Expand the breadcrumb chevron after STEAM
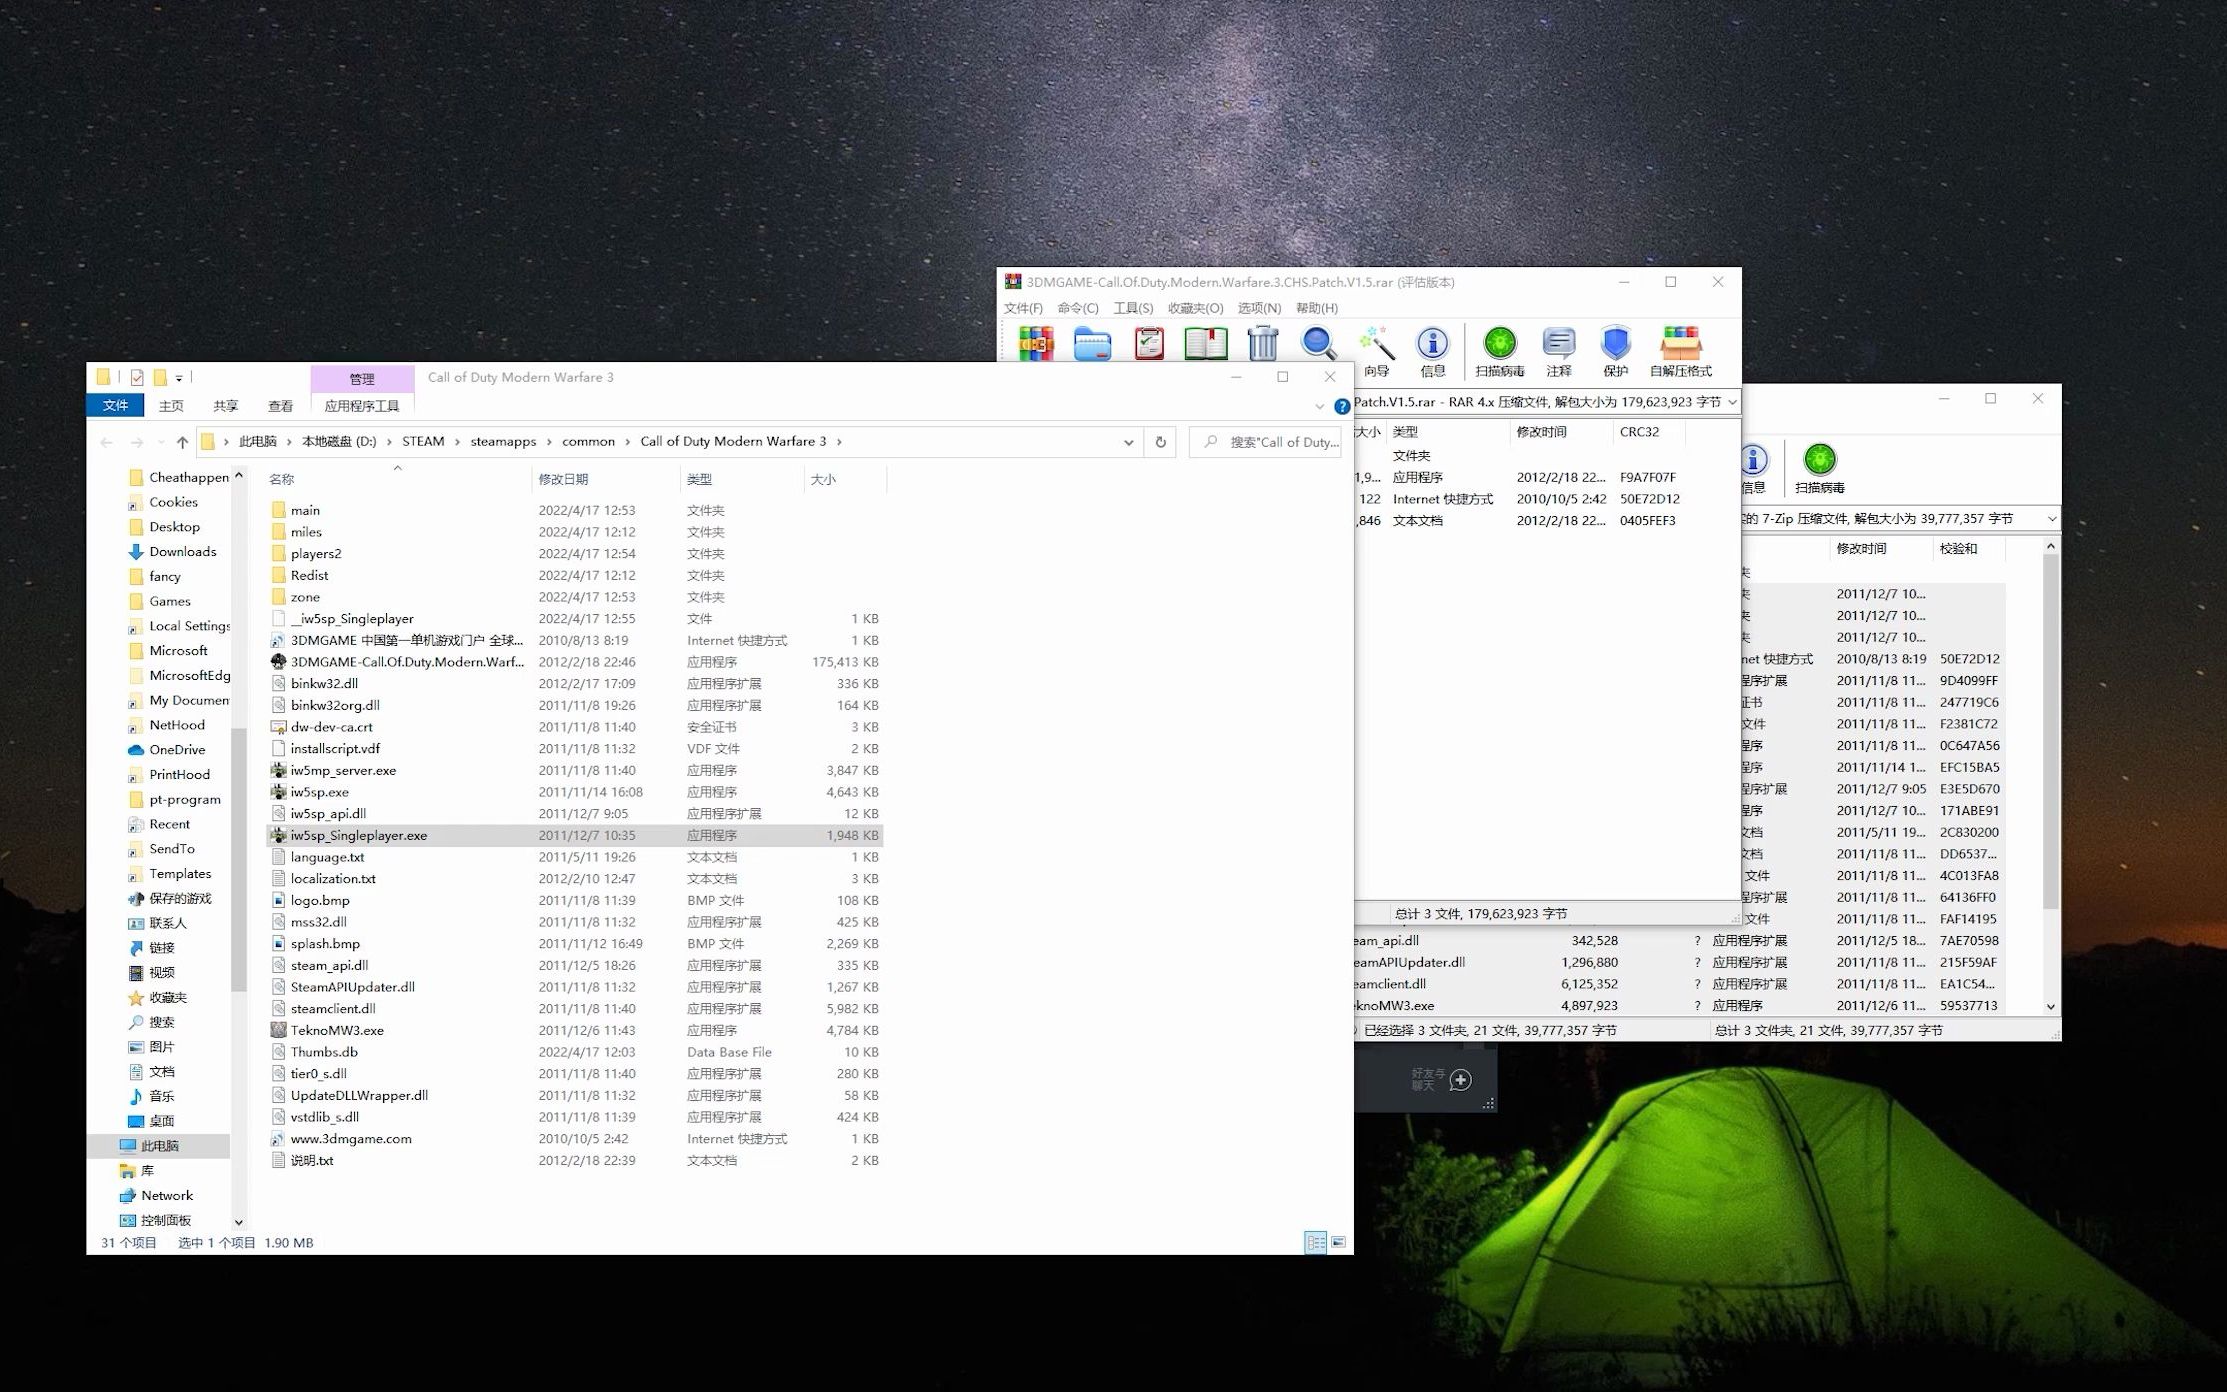The image size is (2227, 1392). coord(457,441)
